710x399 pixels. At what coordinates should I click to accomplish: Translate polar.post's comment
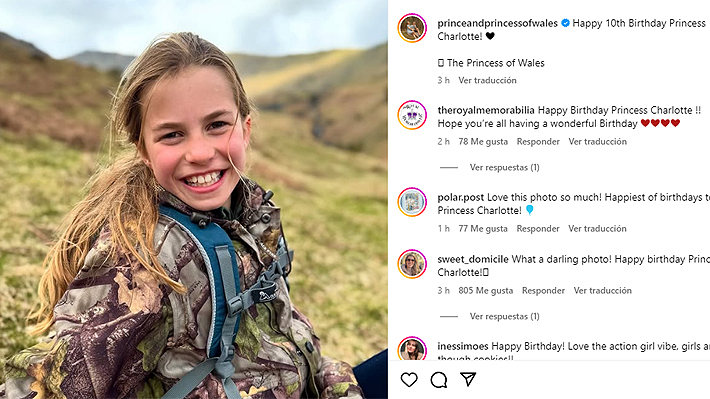point(597,228)
